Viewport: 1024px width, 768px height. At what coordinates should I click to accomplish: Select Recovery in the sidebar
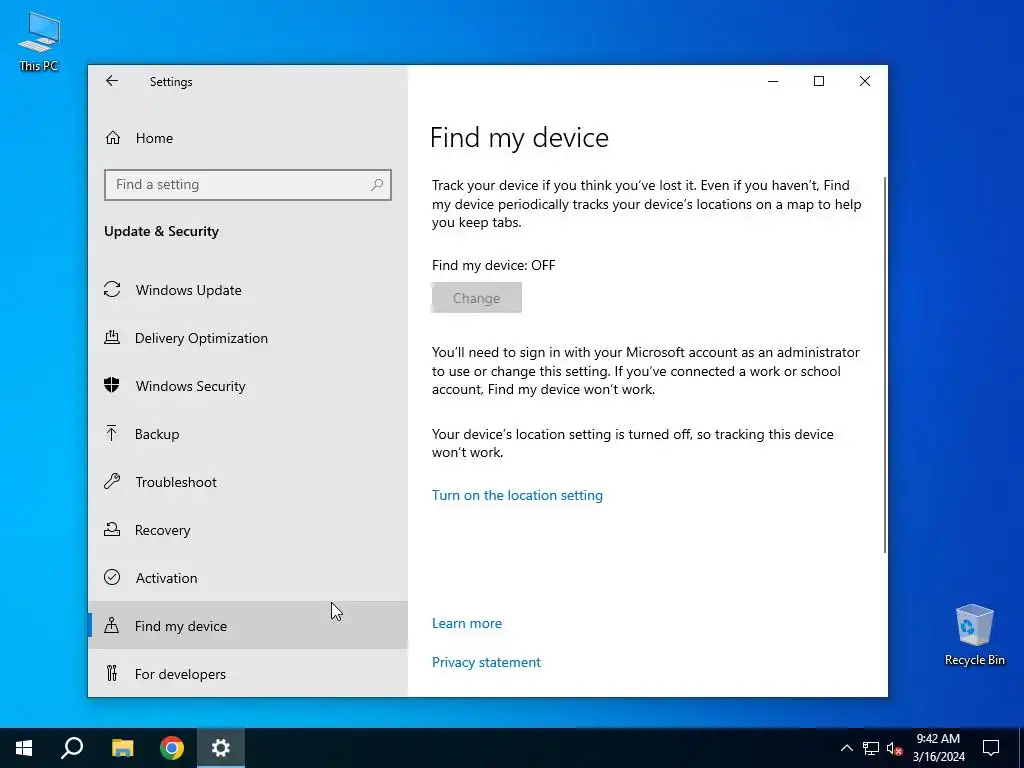click(x=248, y=530)
